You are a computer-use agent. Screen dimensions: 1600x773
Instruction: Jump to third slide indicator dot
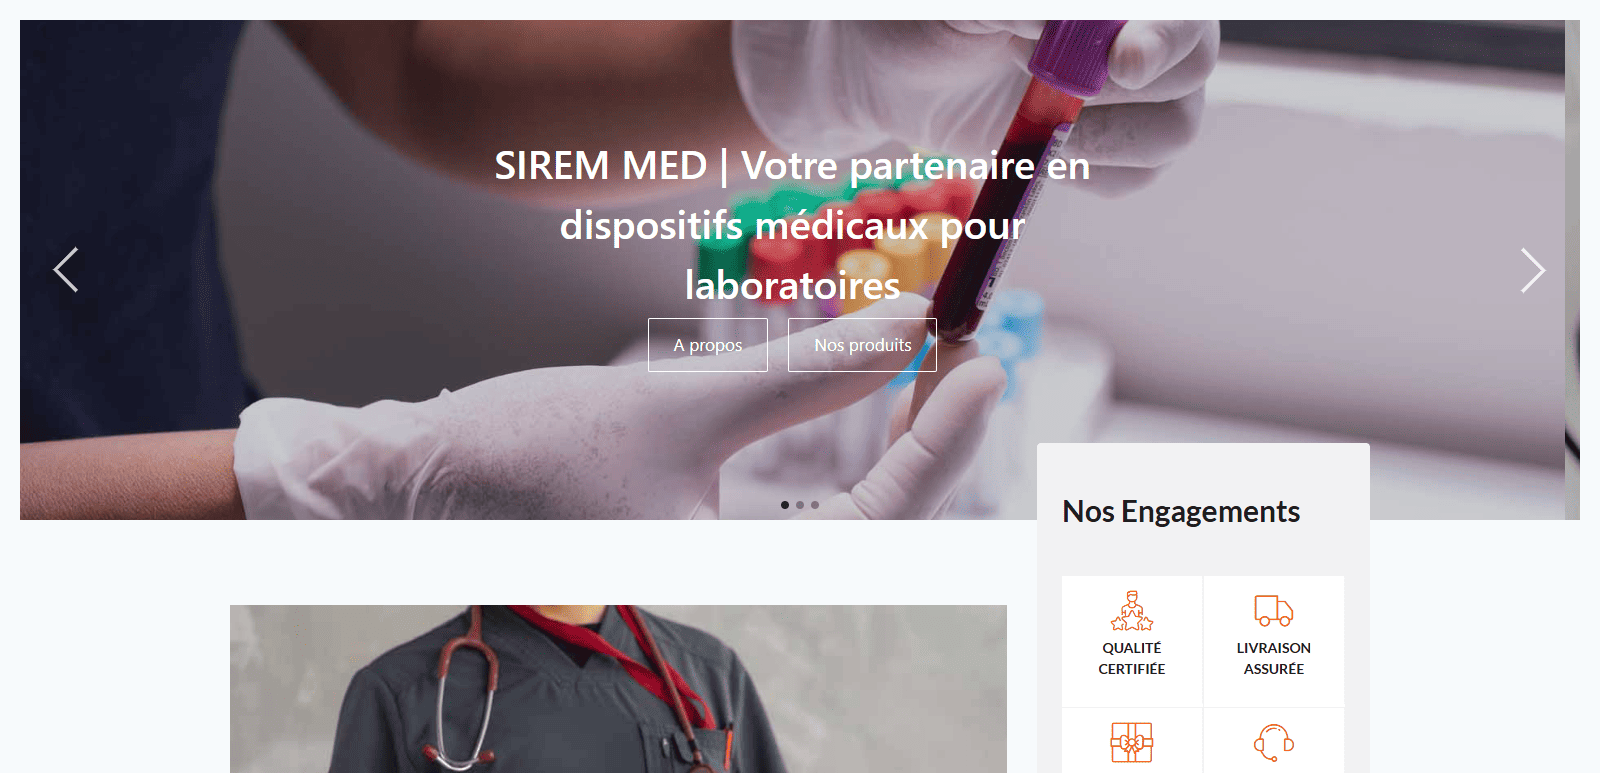(815, 505)
